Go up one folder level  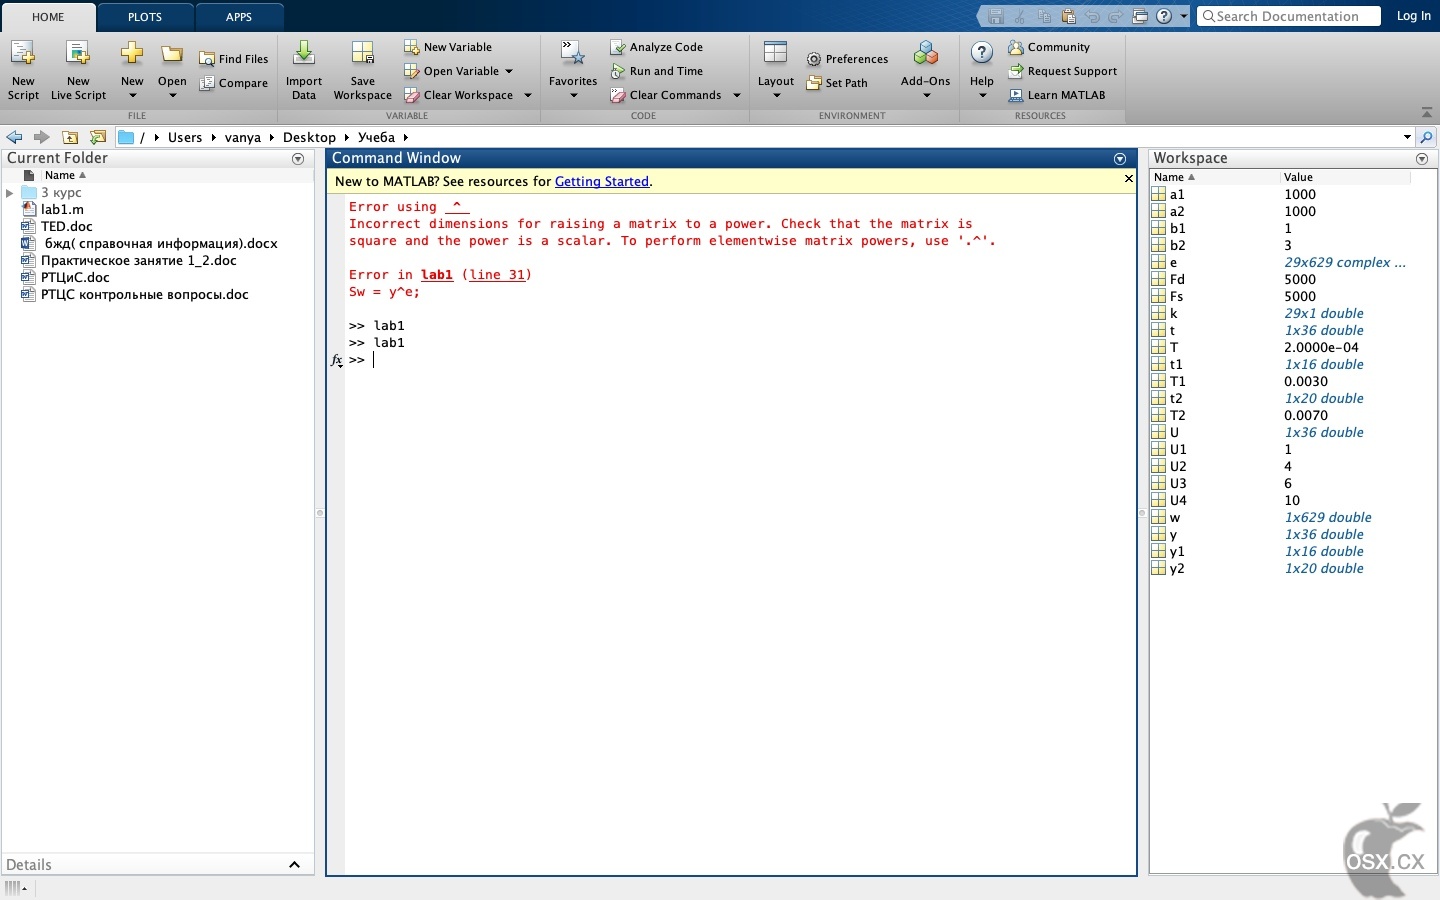(x=70, y=137)
